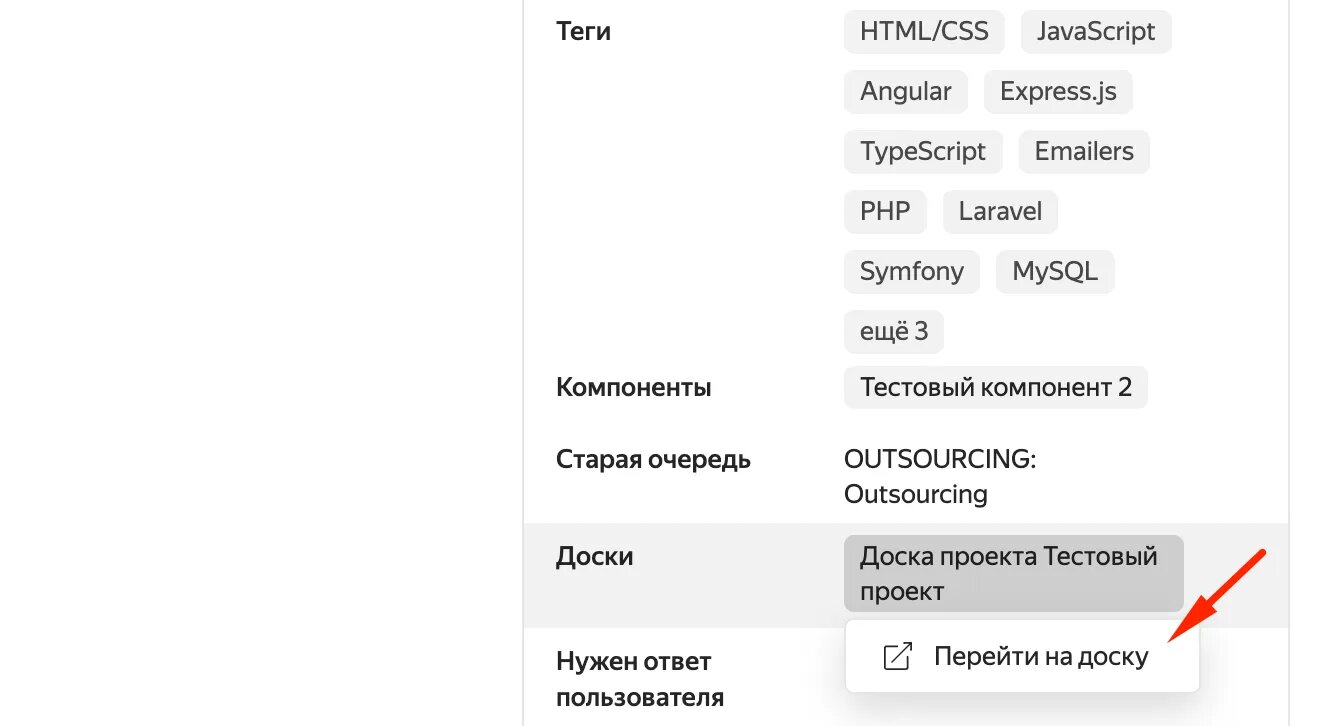Select the Express.js tag
The width and height of the screenshot is (1338, 726).
click(1058, 92)
